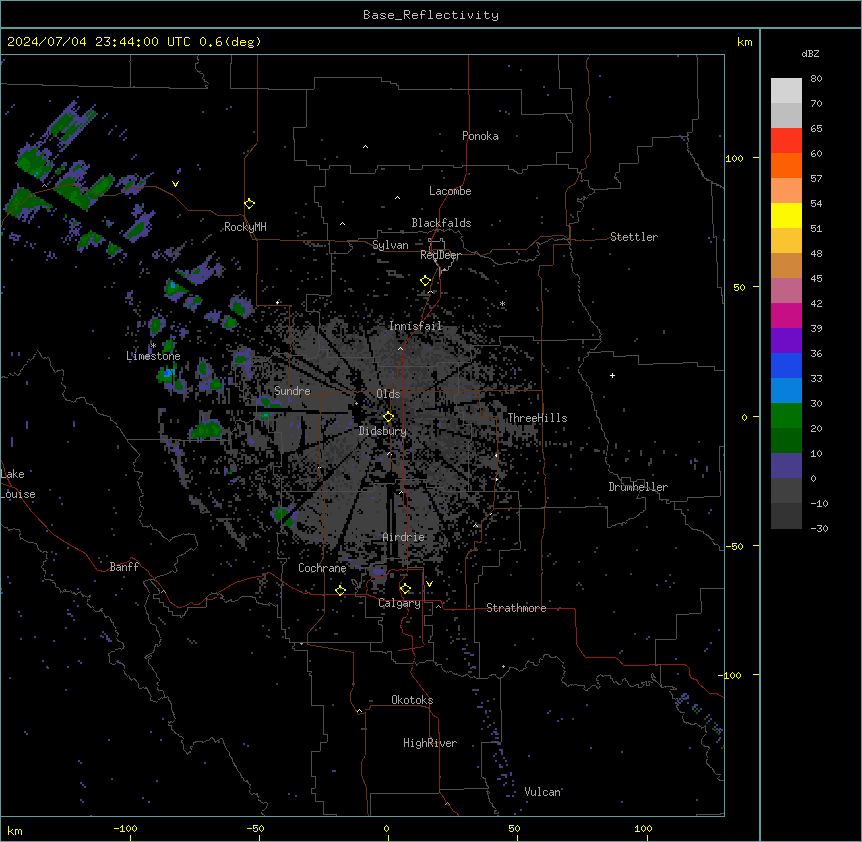The width and height of the screenshot is (862, 842).
Task: Click the yellow diamond marker near RockyMH
Action: [x=249, y=204]
